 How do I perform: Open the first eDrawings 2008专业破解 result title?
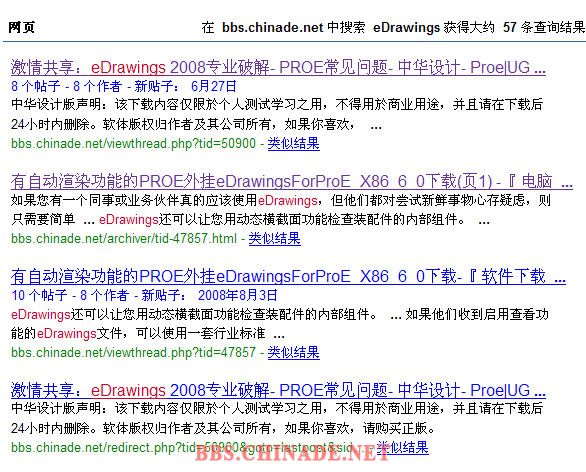coord(278,68)
